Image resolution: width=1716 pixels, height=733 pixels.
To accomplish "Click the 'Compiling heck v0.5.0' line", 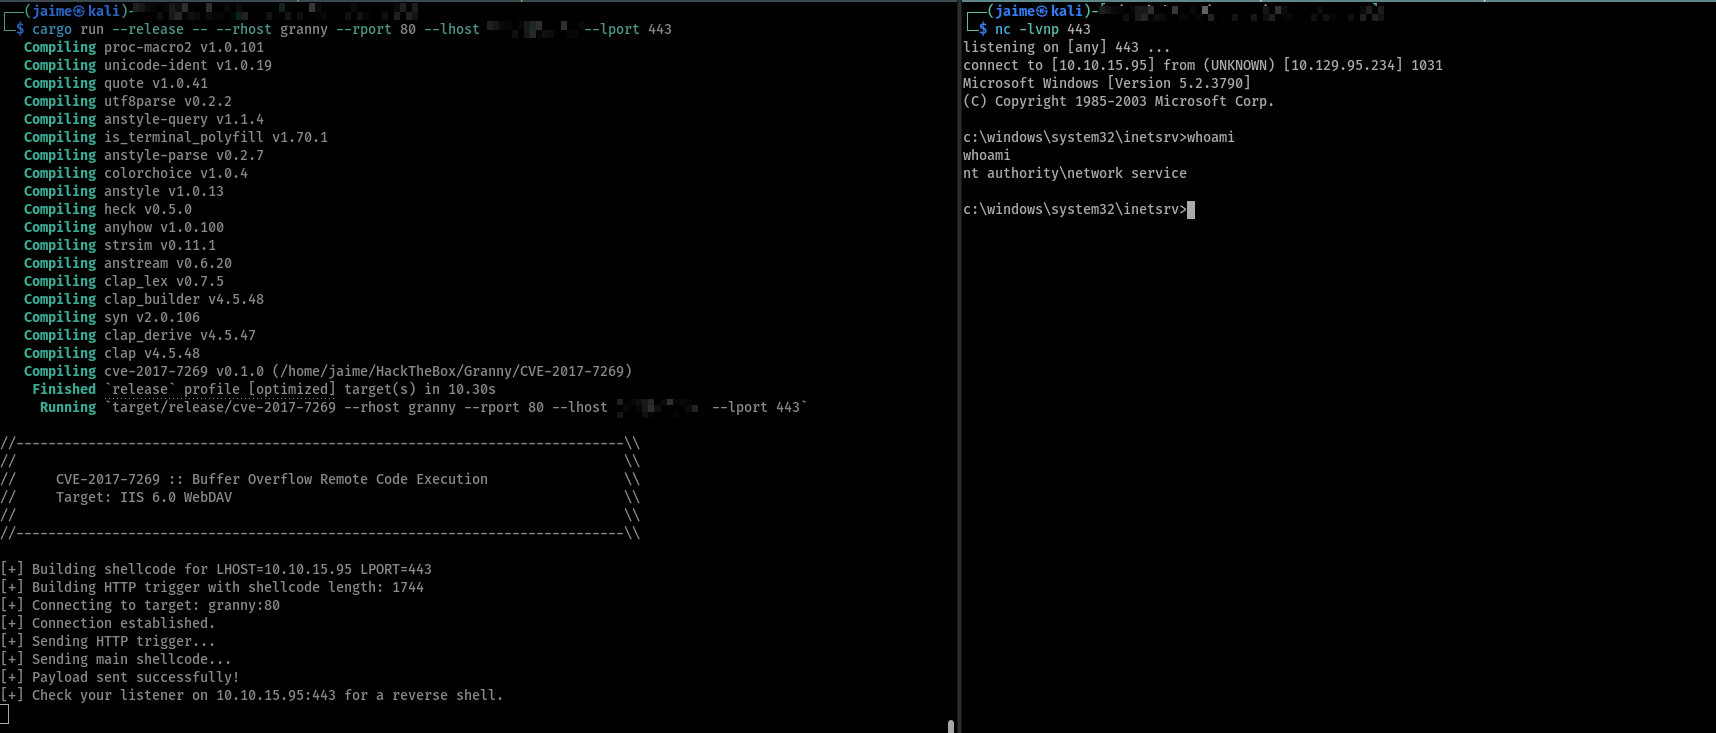I will tap(108, 209).
